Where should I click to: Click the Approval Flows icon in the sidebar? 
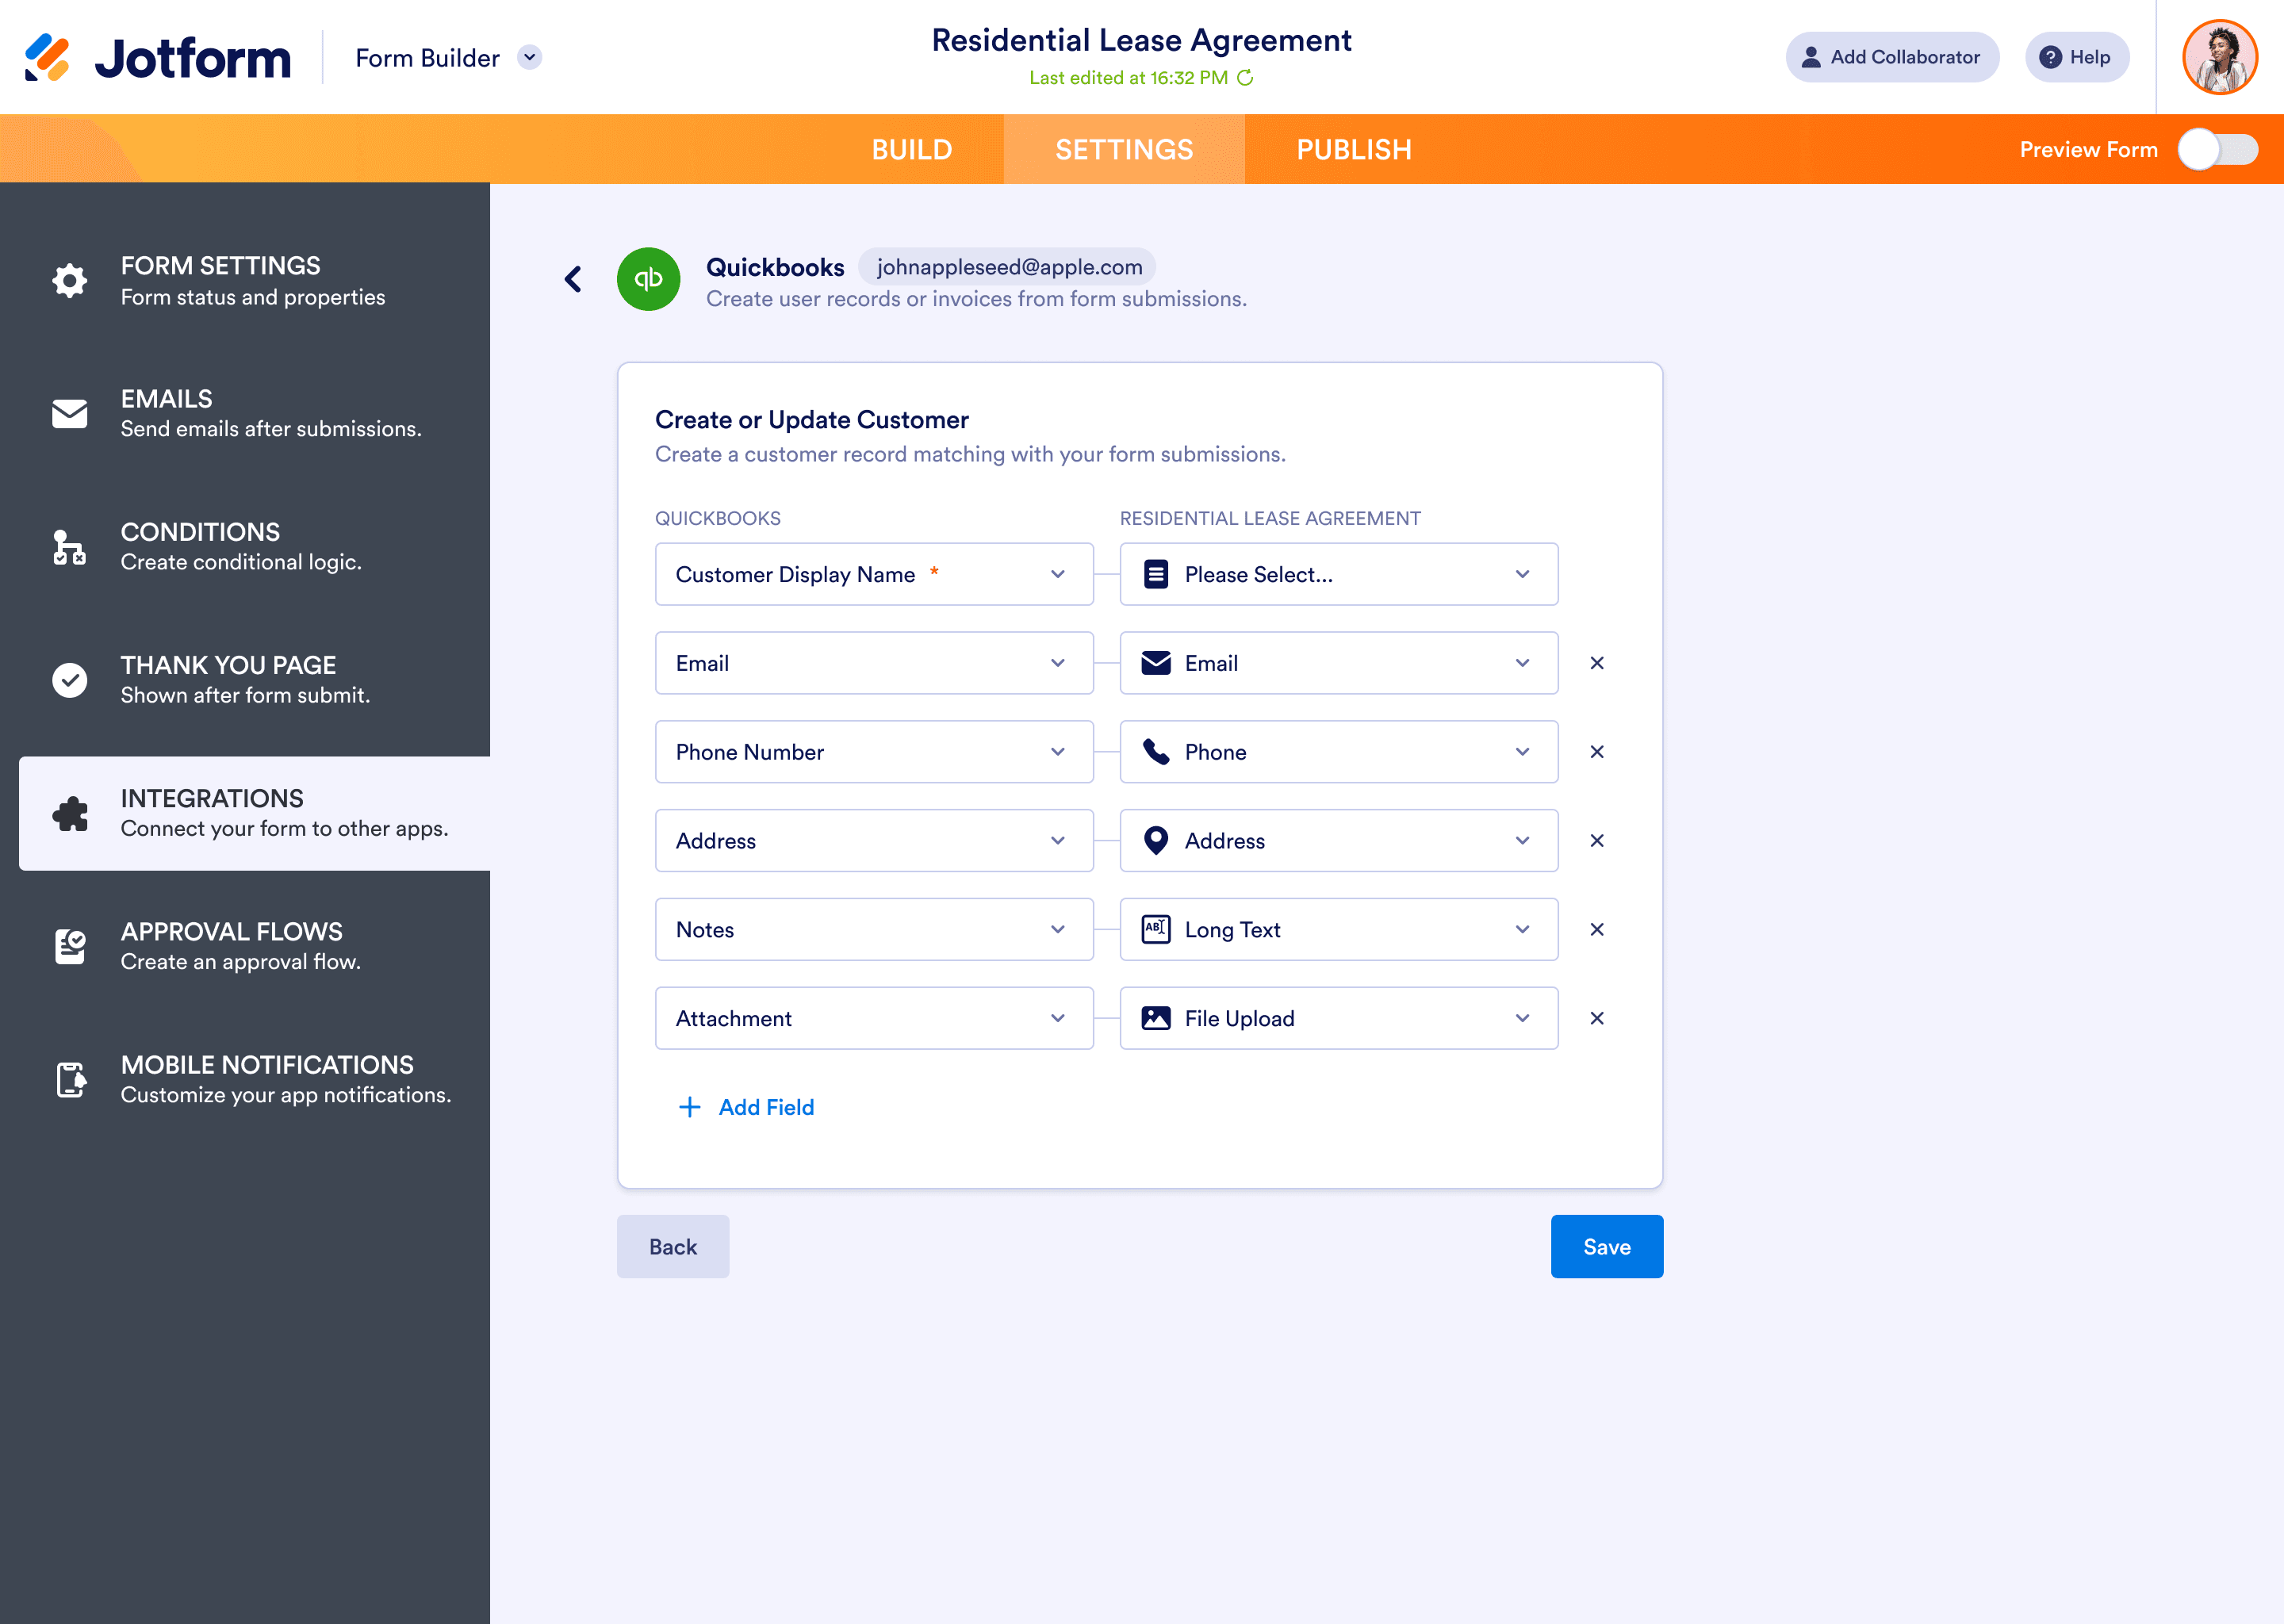(x=68, y=946)
